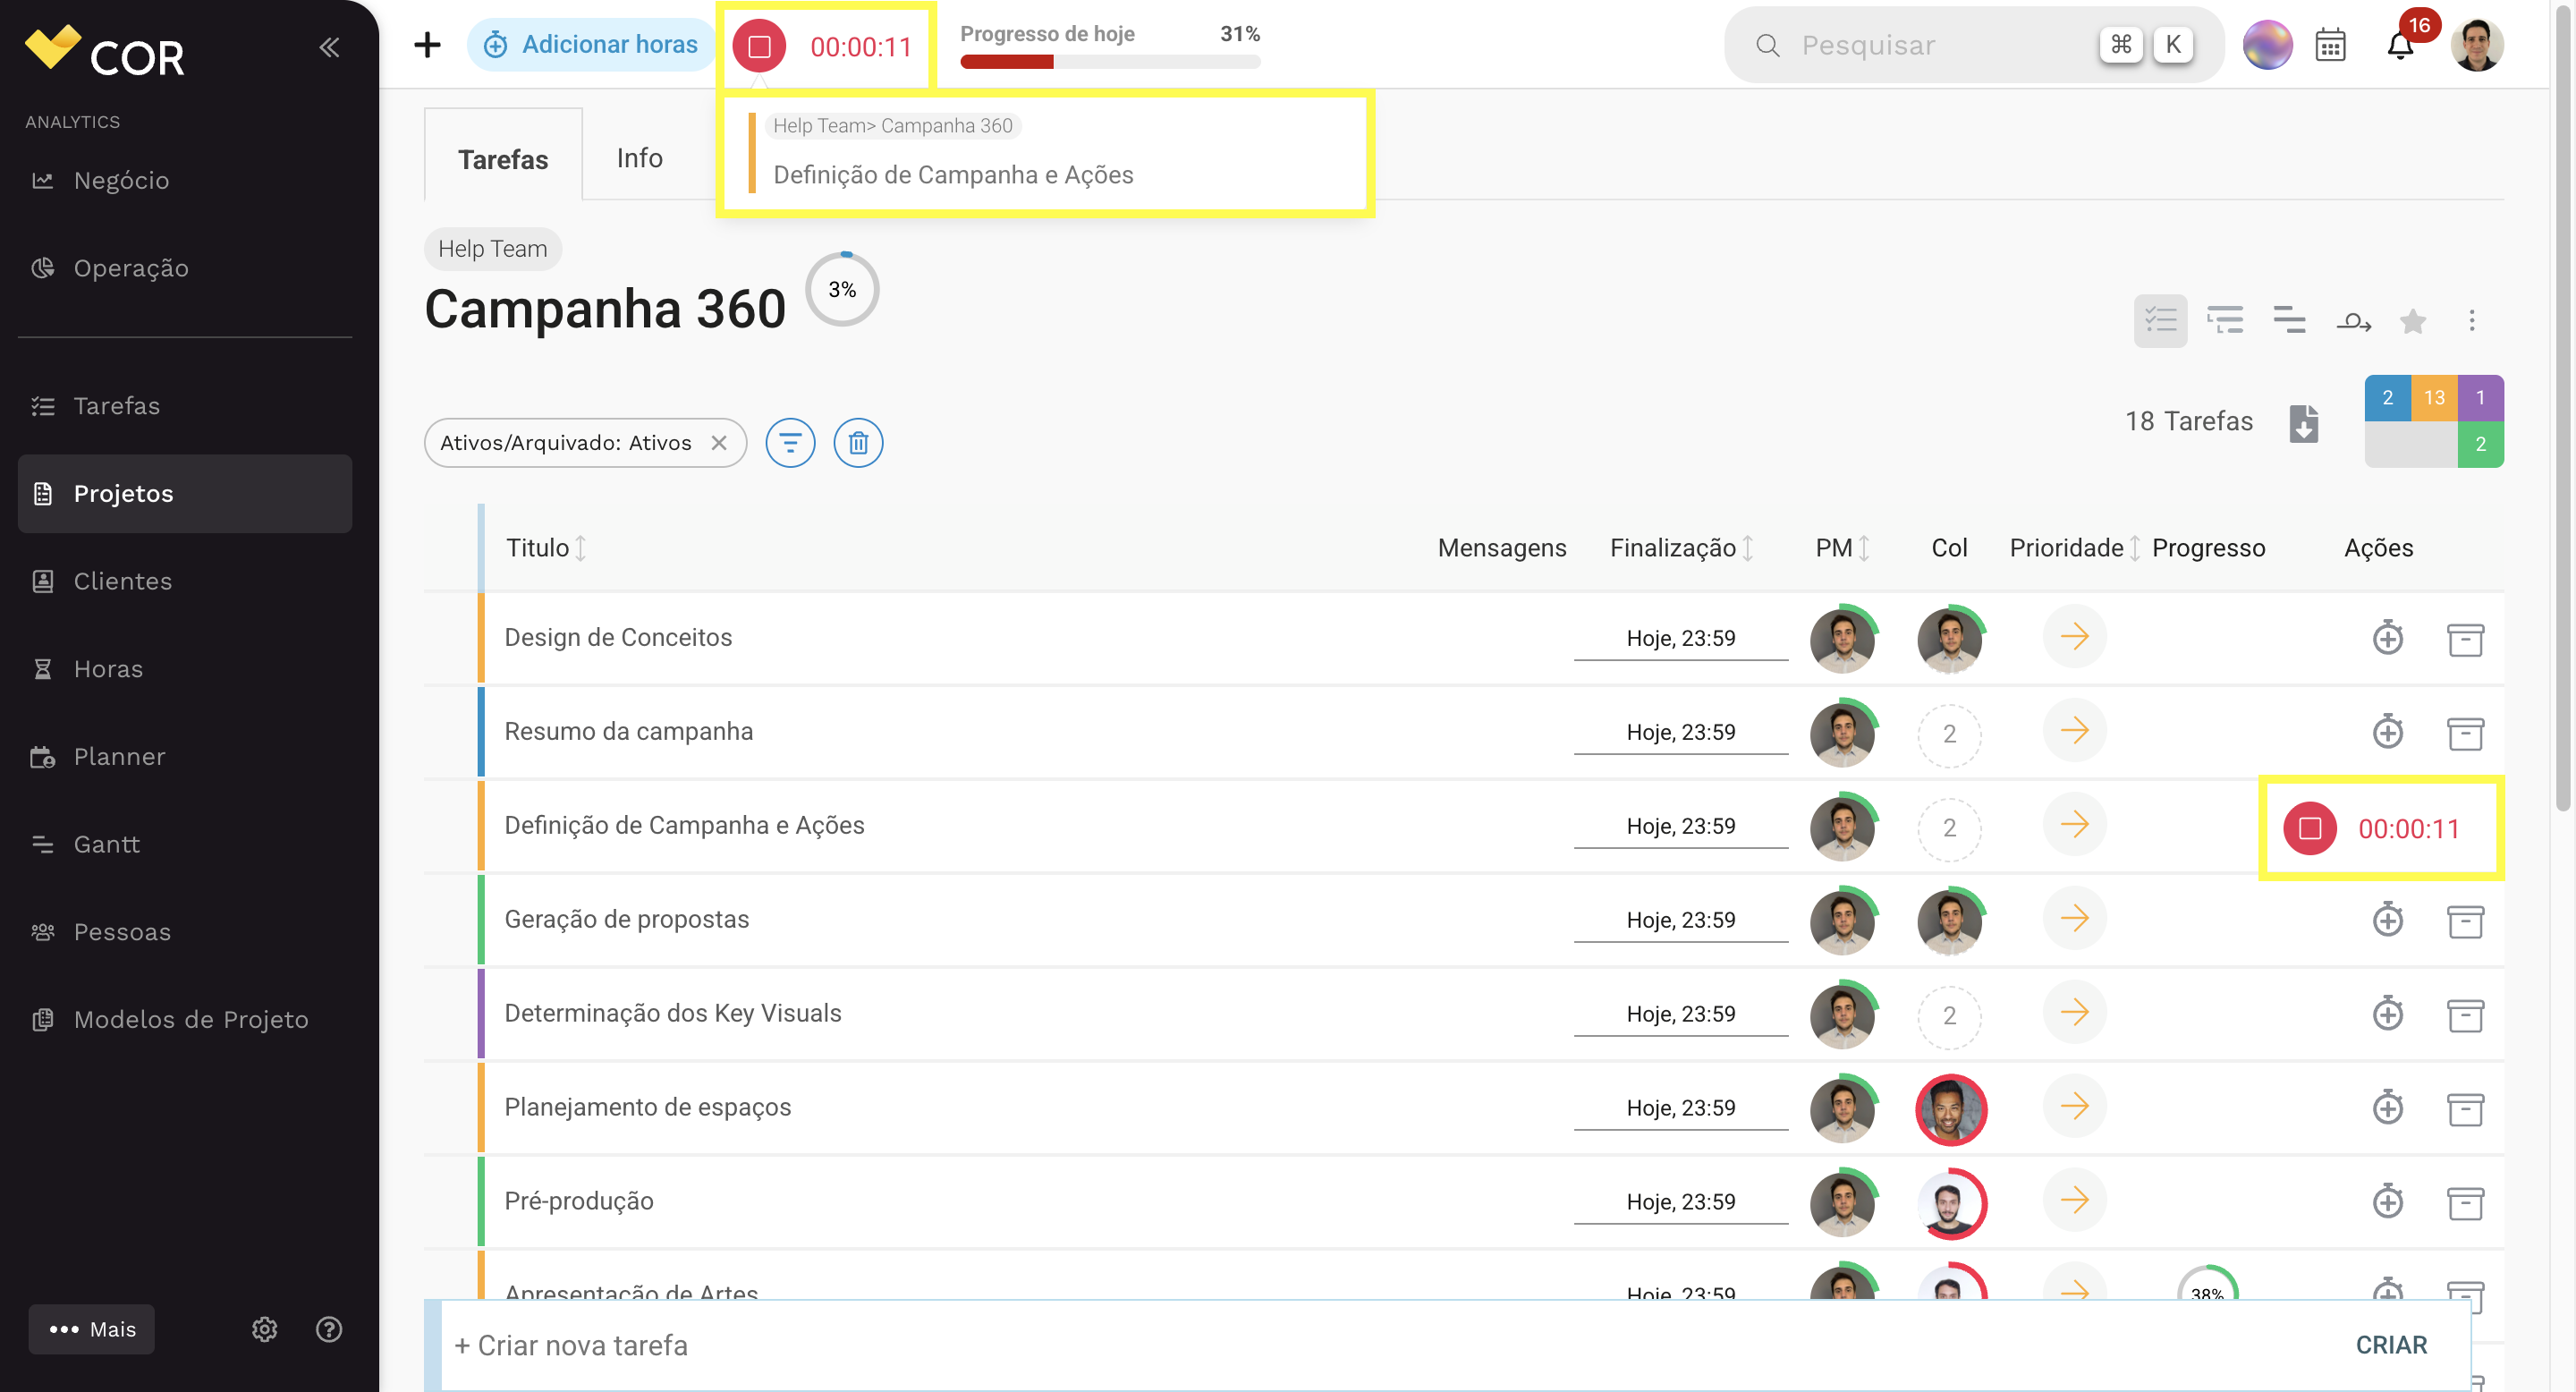The width and height of the screenshot is (2576, 1392).
Task: Switch to the subtask hierarchy view icon
Action: 2225,321
